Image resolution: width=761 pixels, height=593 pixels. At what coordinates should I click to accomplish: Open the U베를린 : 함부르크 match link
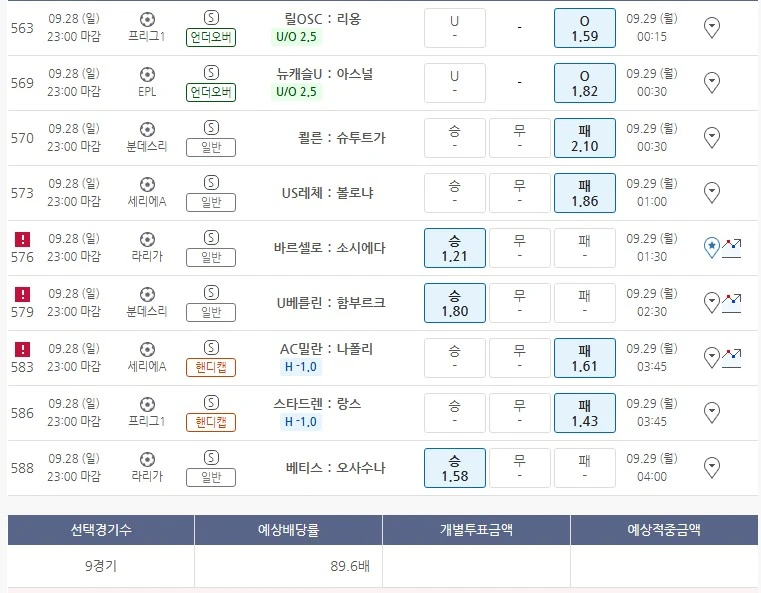pos(331,302)
